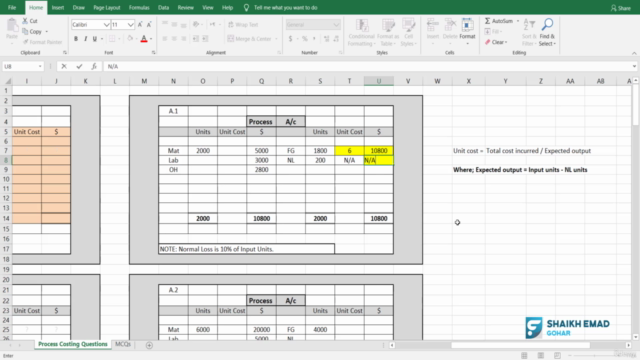This screenshot has height=360, width=640.
Task: Open Cell Styles gallery
Action: click(408, 33)
